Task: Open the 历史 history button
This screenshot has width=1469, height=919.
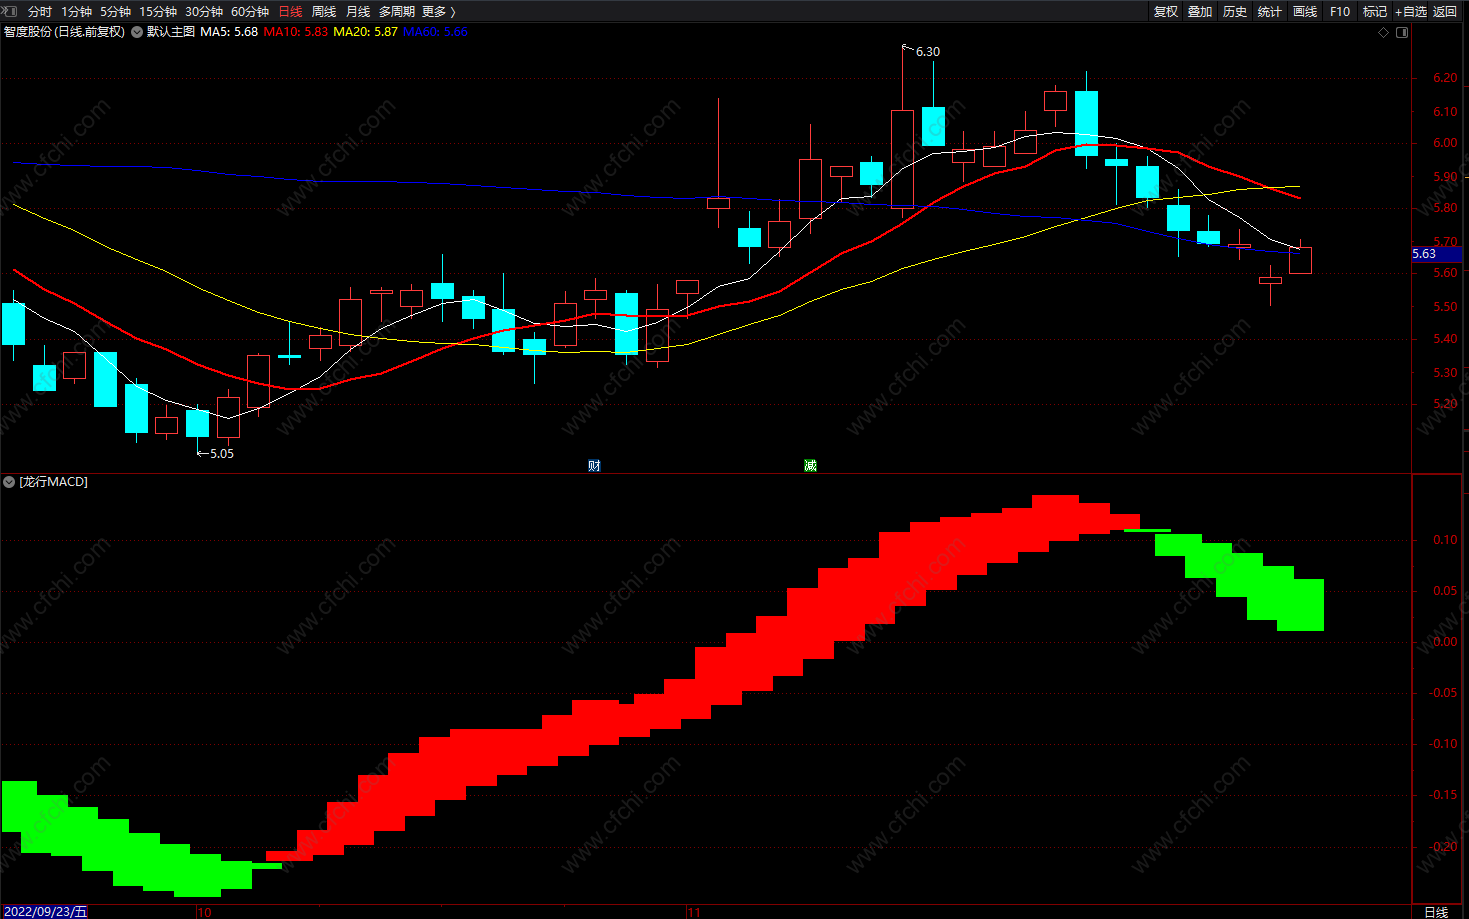Action: 1235,11
